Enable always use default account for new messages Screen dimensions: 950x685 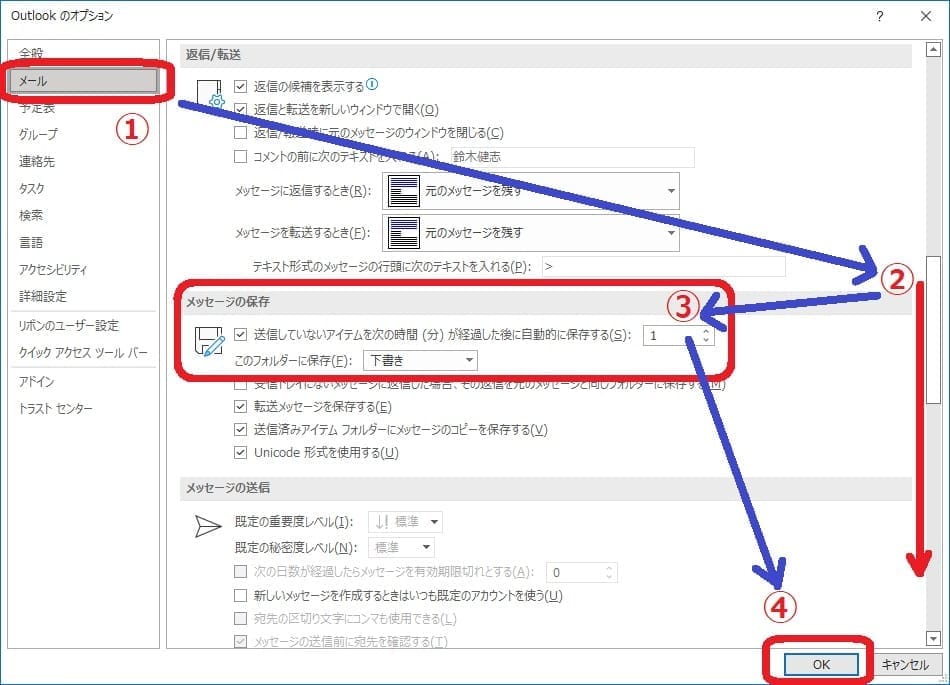pyautogui.click(x=241, y=595)
